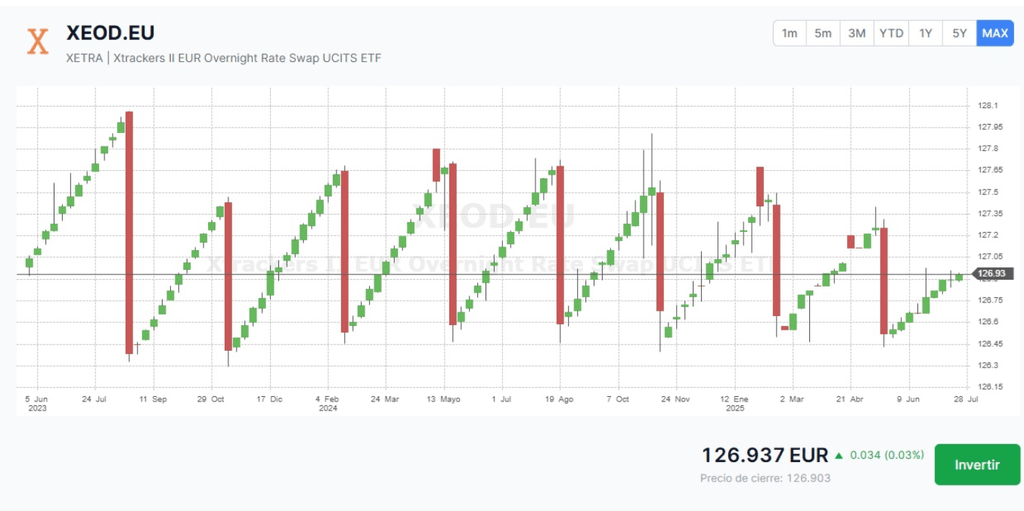Screen dimensions: 1024x511
Task: Click the orange X logo icon
Action: pos(38,41)
